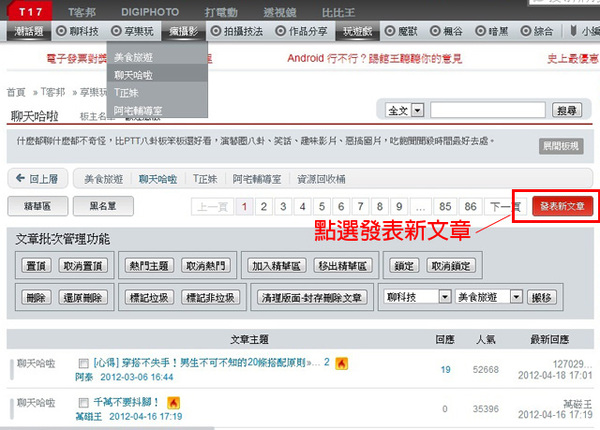Click fire icon on 穿搭不失手 article
Viewport: 600px width, 430px height.
point(341,363)
